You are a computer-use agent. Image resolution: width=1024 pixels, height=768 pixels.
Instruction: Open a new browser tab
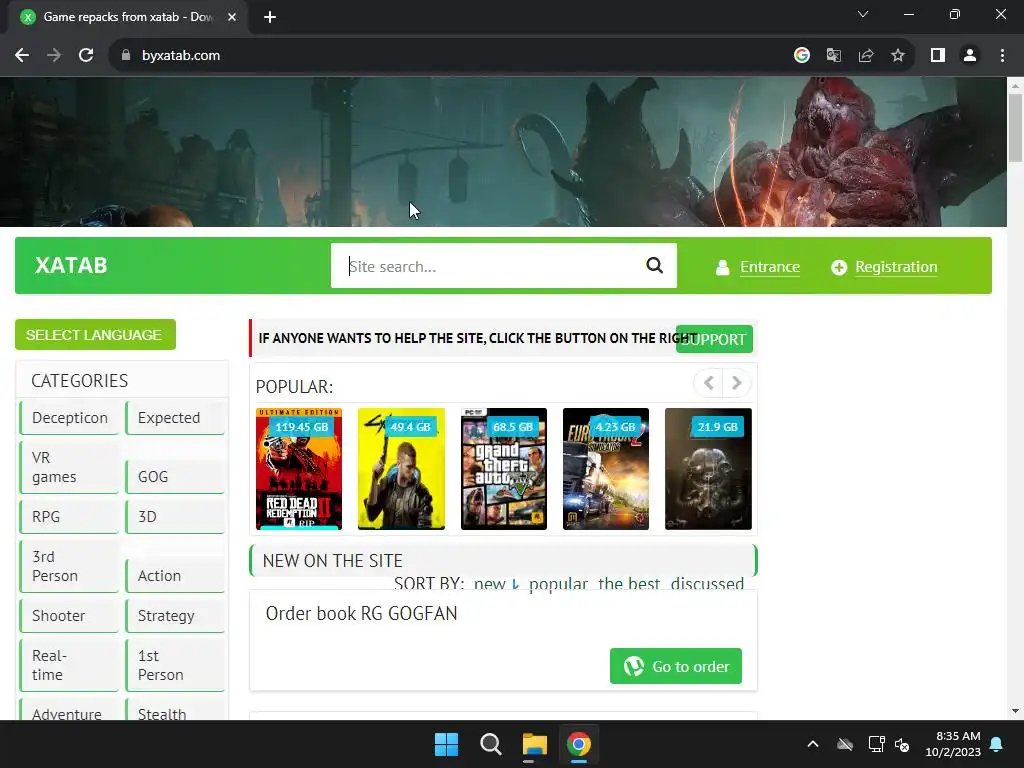270,17
